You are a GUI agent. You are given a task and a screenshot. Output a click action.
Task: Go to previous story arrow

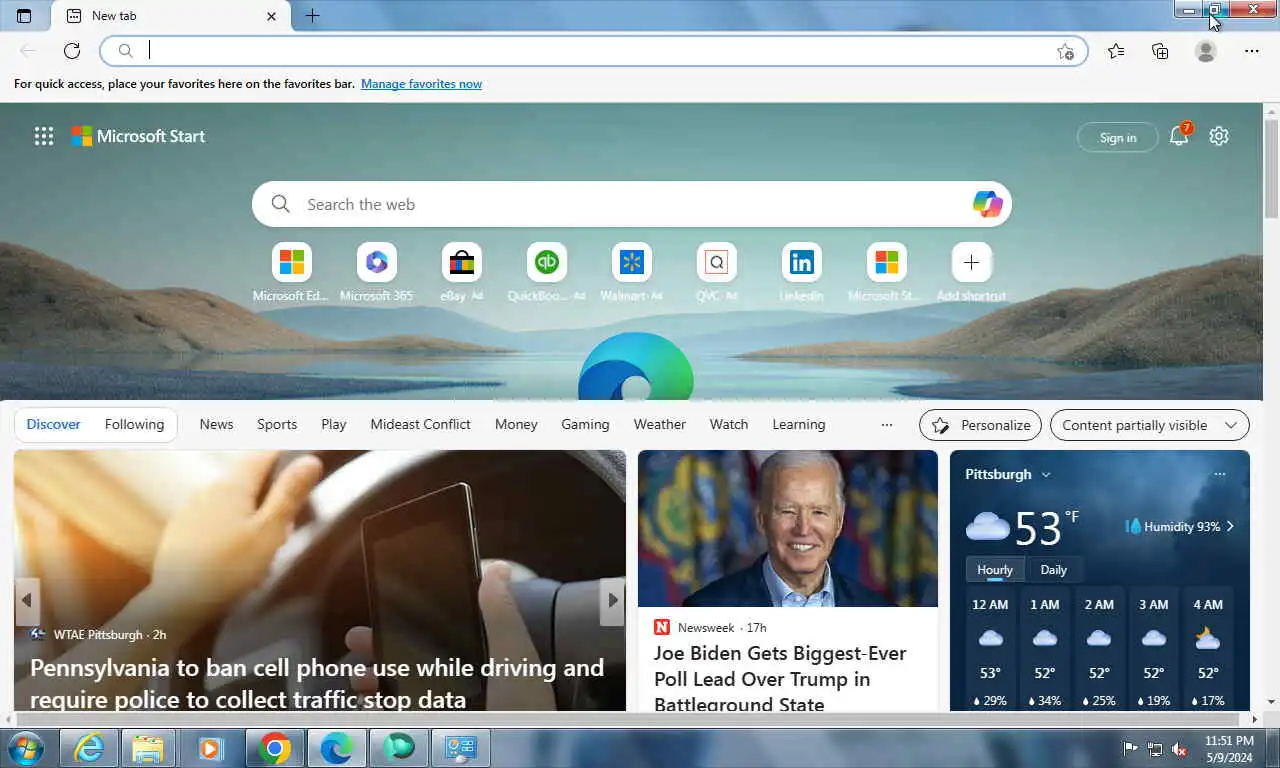point(27,601)
